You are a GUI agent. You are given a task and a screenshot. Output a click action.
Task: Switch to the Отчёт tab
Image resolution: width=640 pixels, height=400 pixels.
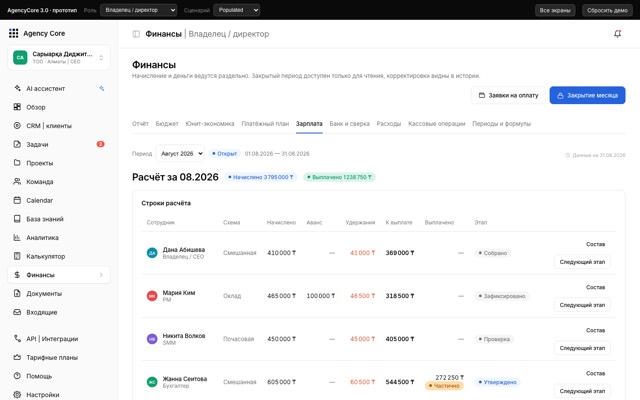pyautogui.click(x=140, y=124)
